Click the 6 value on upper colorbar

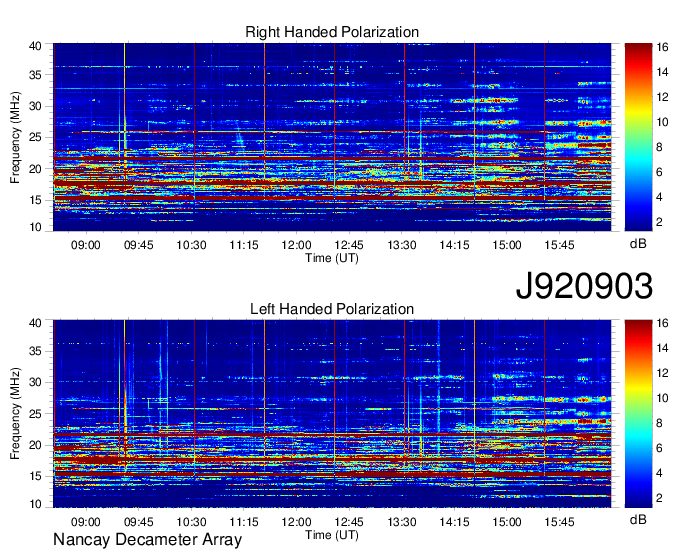point(660,173)
